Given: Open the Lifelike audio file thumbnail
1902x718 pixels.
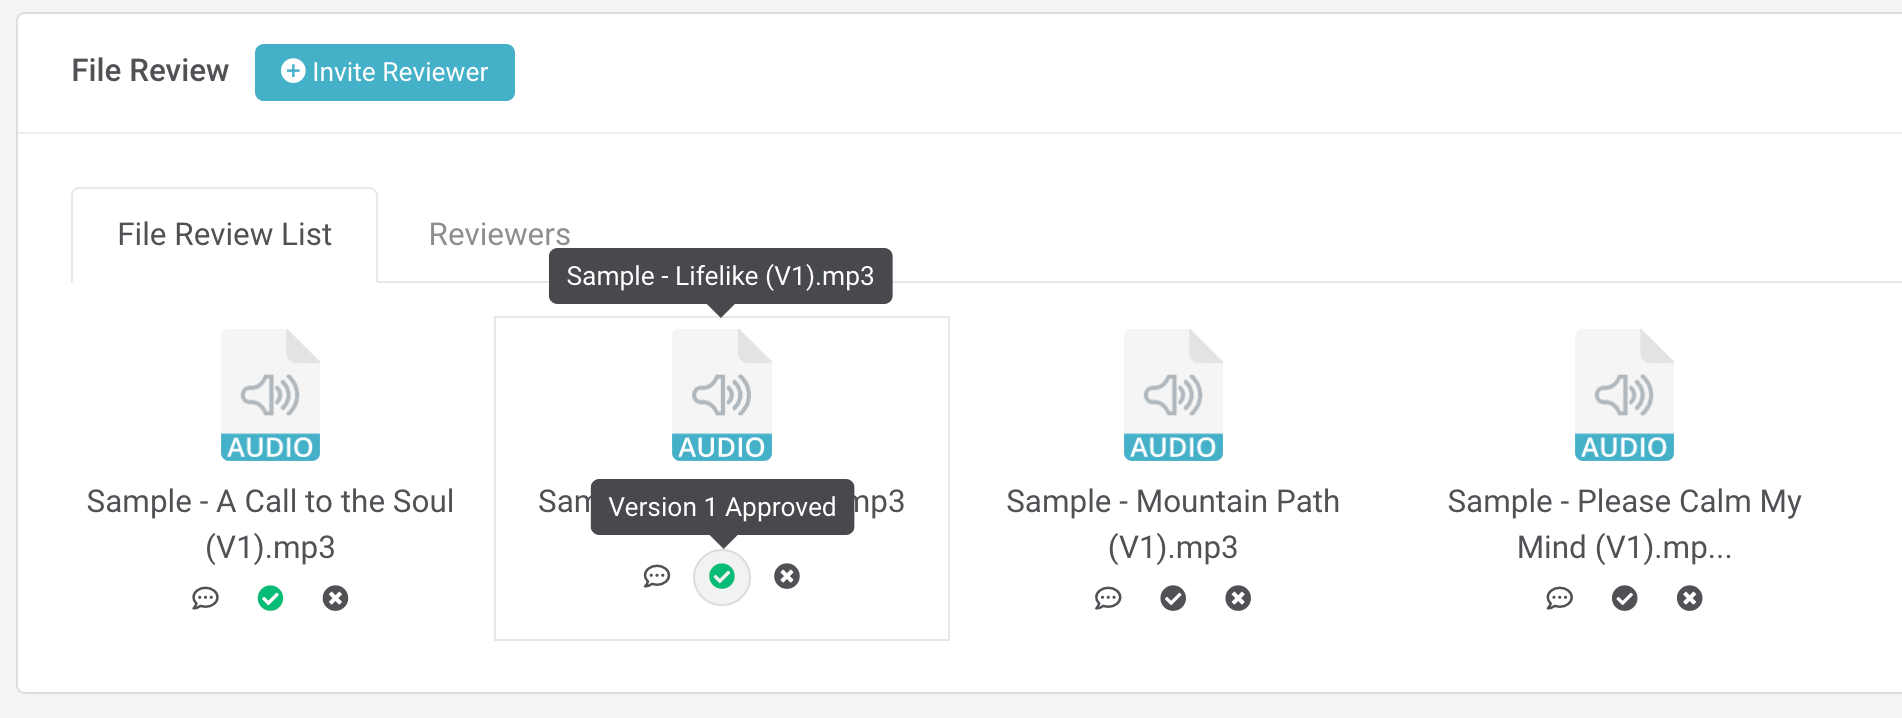Looking at the screenshot, I should click(x=721, y=395).
